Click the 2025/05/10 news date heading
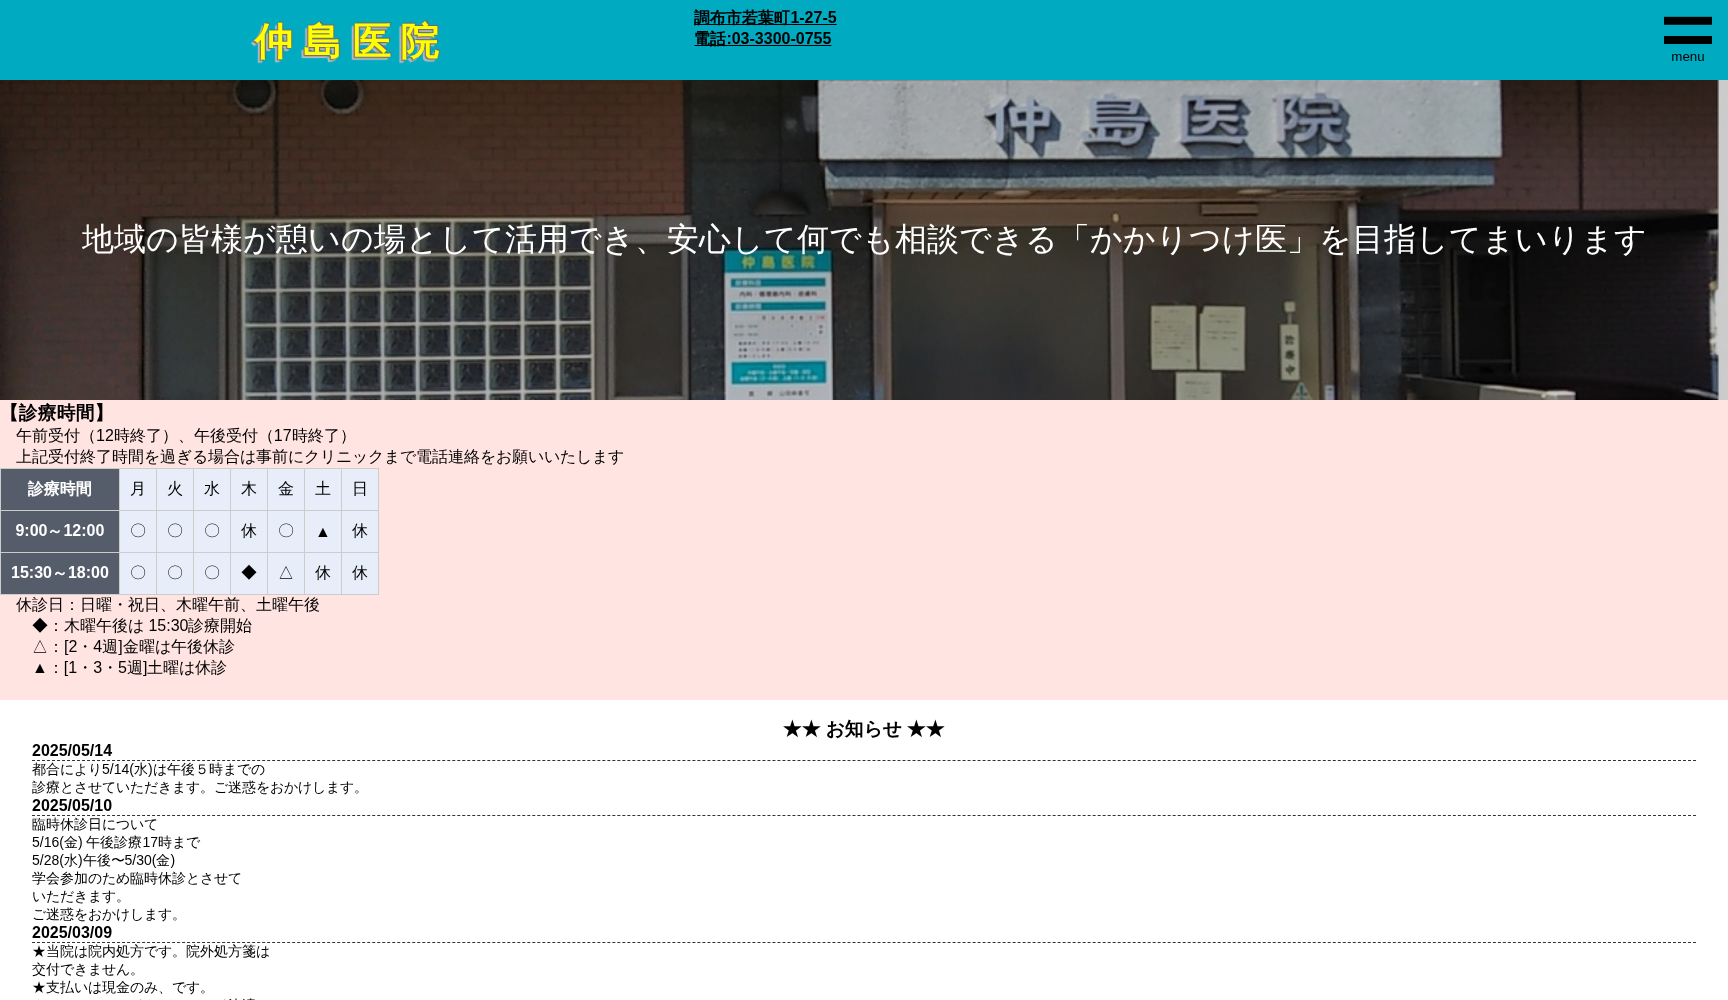The width and height of the screenshot is (1728, 1000). click(x=72, y=806)
